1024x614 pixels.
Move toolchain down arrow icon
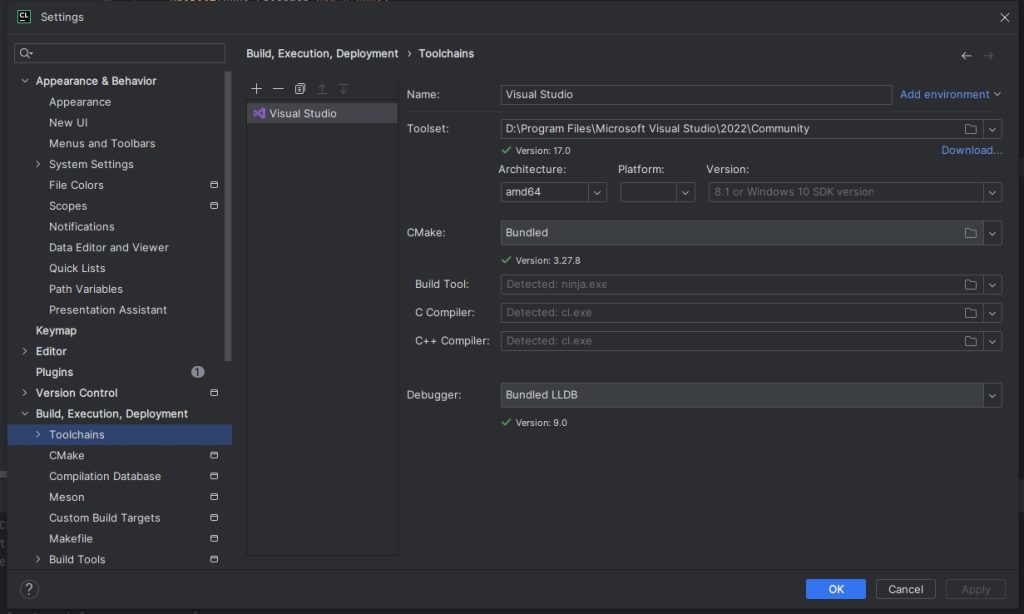coord(343,88)
